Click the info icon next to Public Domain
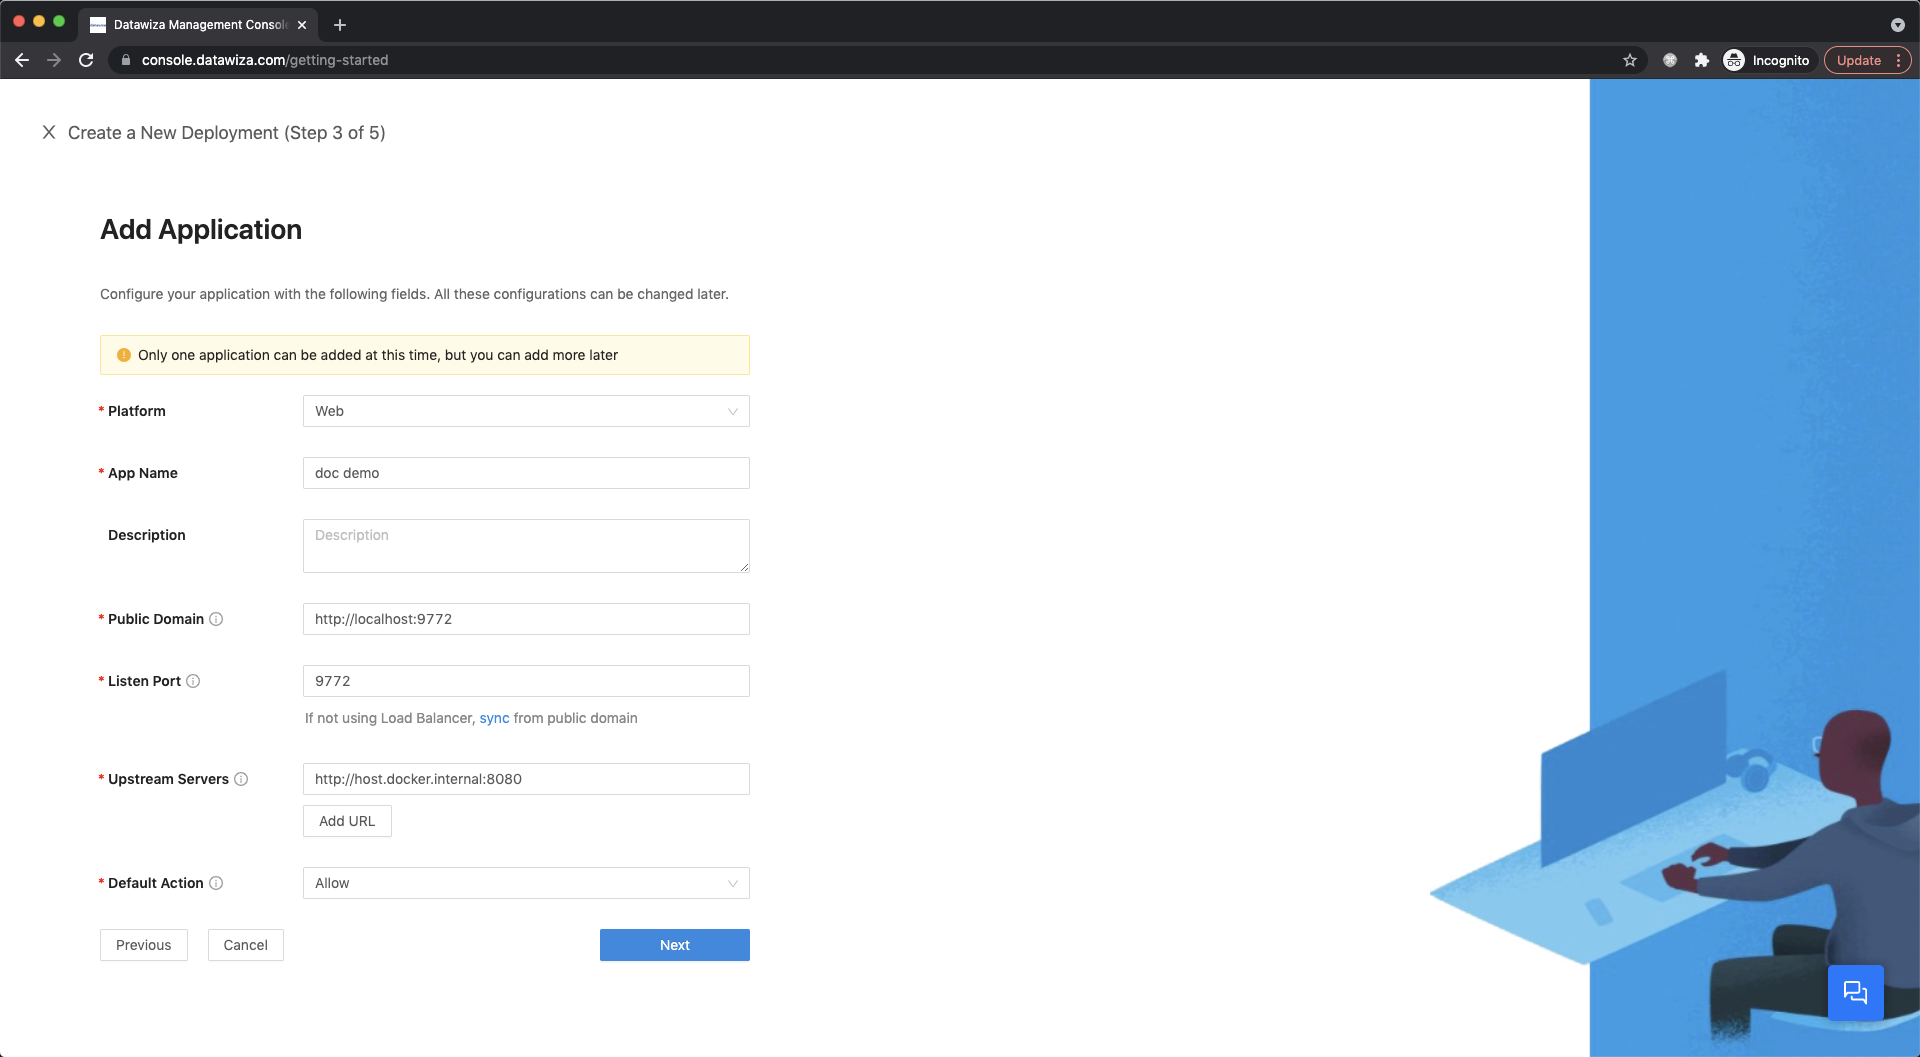This screenshot has width=1920, height=1057. click(x=216, y=619)
